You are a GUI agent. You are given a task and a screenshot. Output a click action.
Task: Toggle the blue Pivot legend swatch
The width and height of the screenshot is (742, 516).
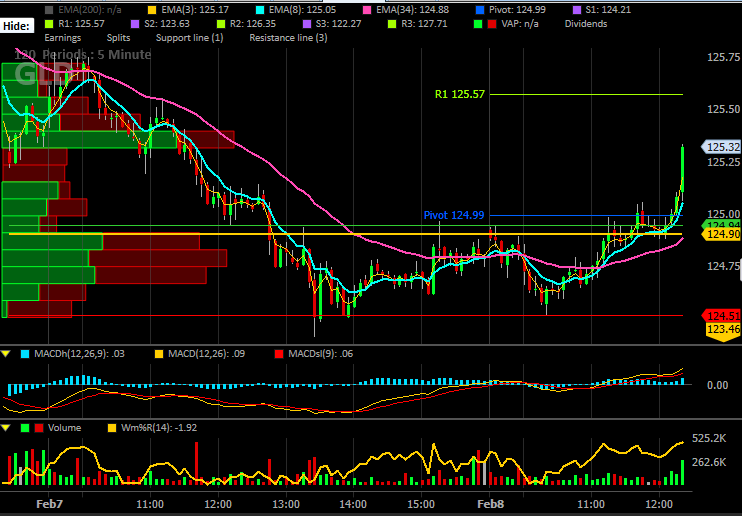(480, 9)
